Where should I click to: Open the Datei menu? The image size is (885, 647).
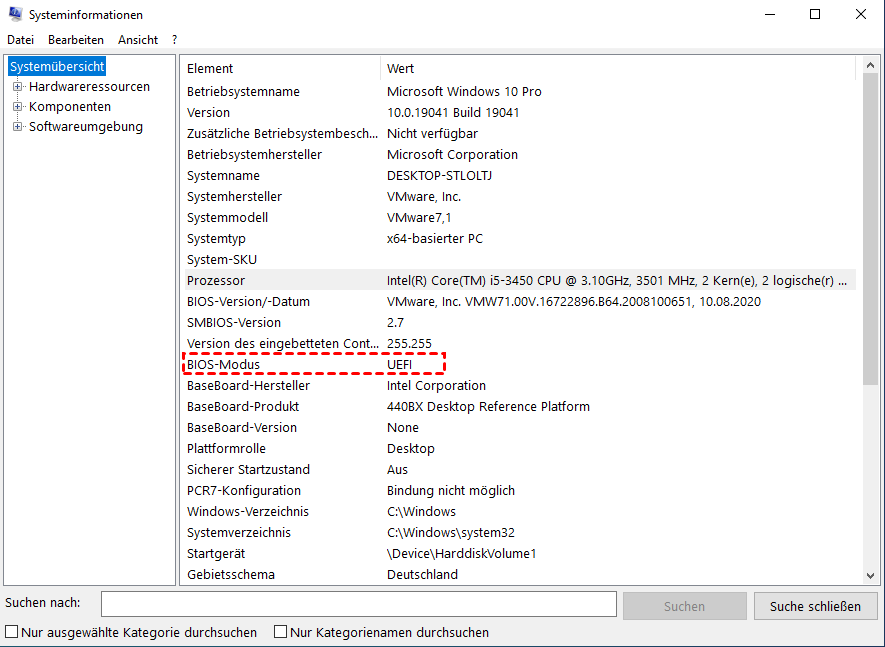pyautogui.click(x=20, y=40)
